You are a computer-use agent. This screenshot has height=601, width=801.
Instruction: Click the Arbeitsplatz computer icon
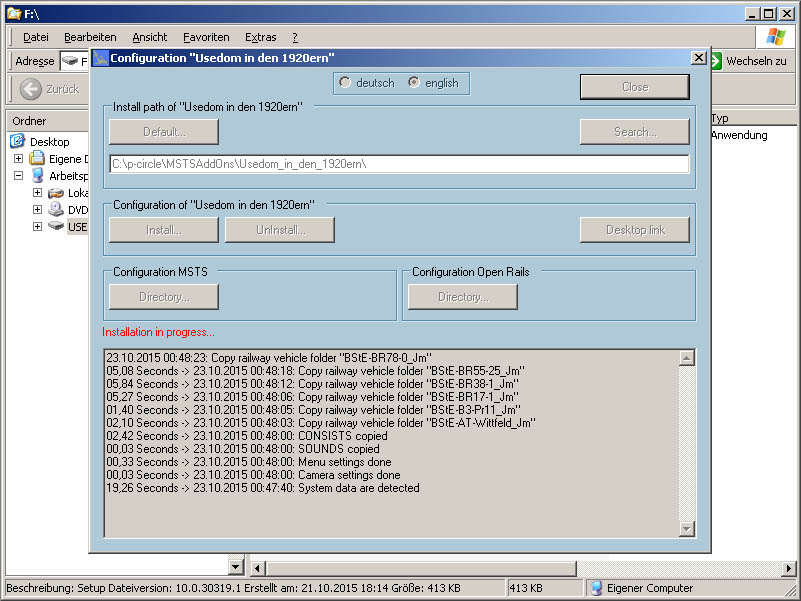coord(37,176)
